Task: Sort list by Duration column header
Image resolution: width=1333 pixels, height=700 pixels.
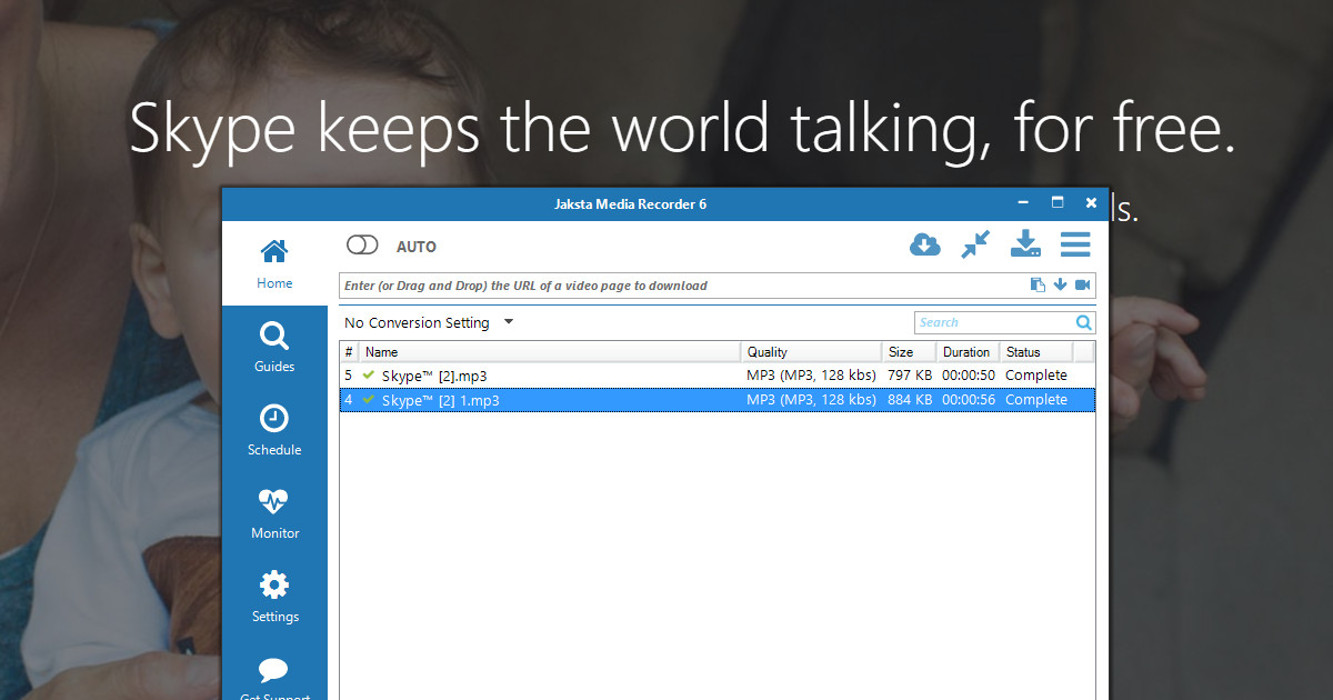Action: (x=966, y=352)
